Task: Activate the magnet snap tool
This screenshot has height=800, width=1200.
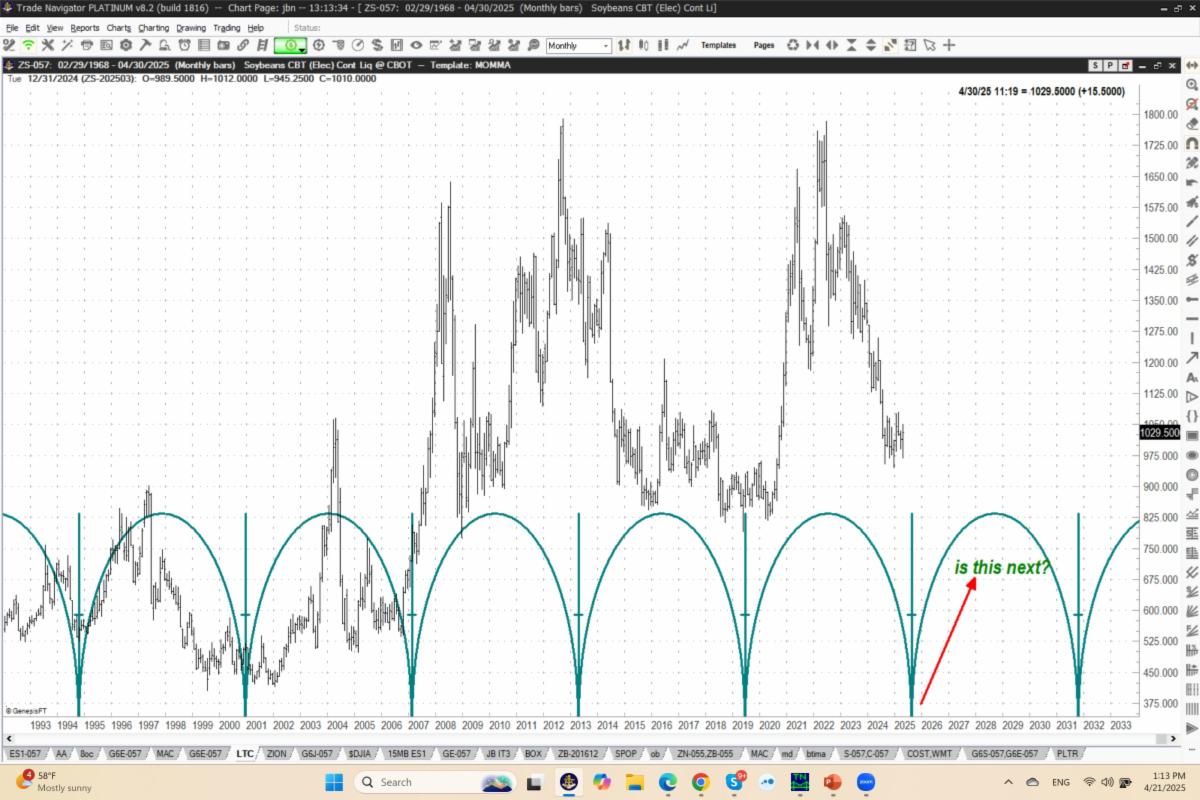Action: coord(1191,144)
